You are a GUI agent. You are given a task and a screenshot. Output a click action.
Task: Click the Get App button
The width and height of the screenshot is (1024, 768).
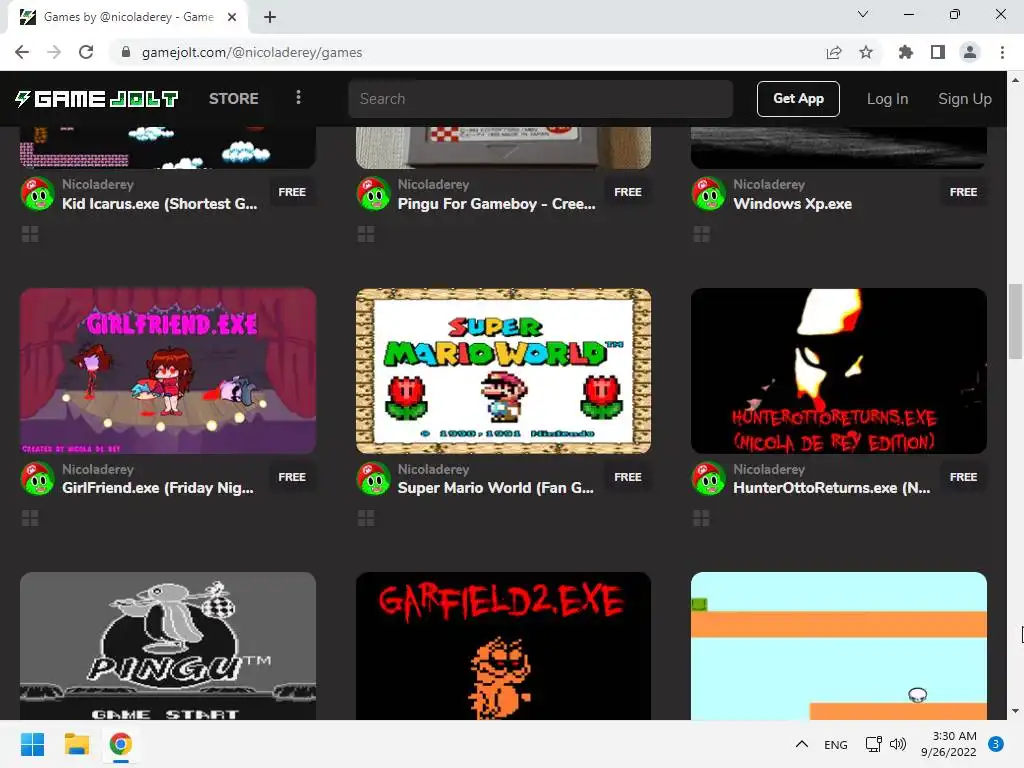[x=798, y=99]
